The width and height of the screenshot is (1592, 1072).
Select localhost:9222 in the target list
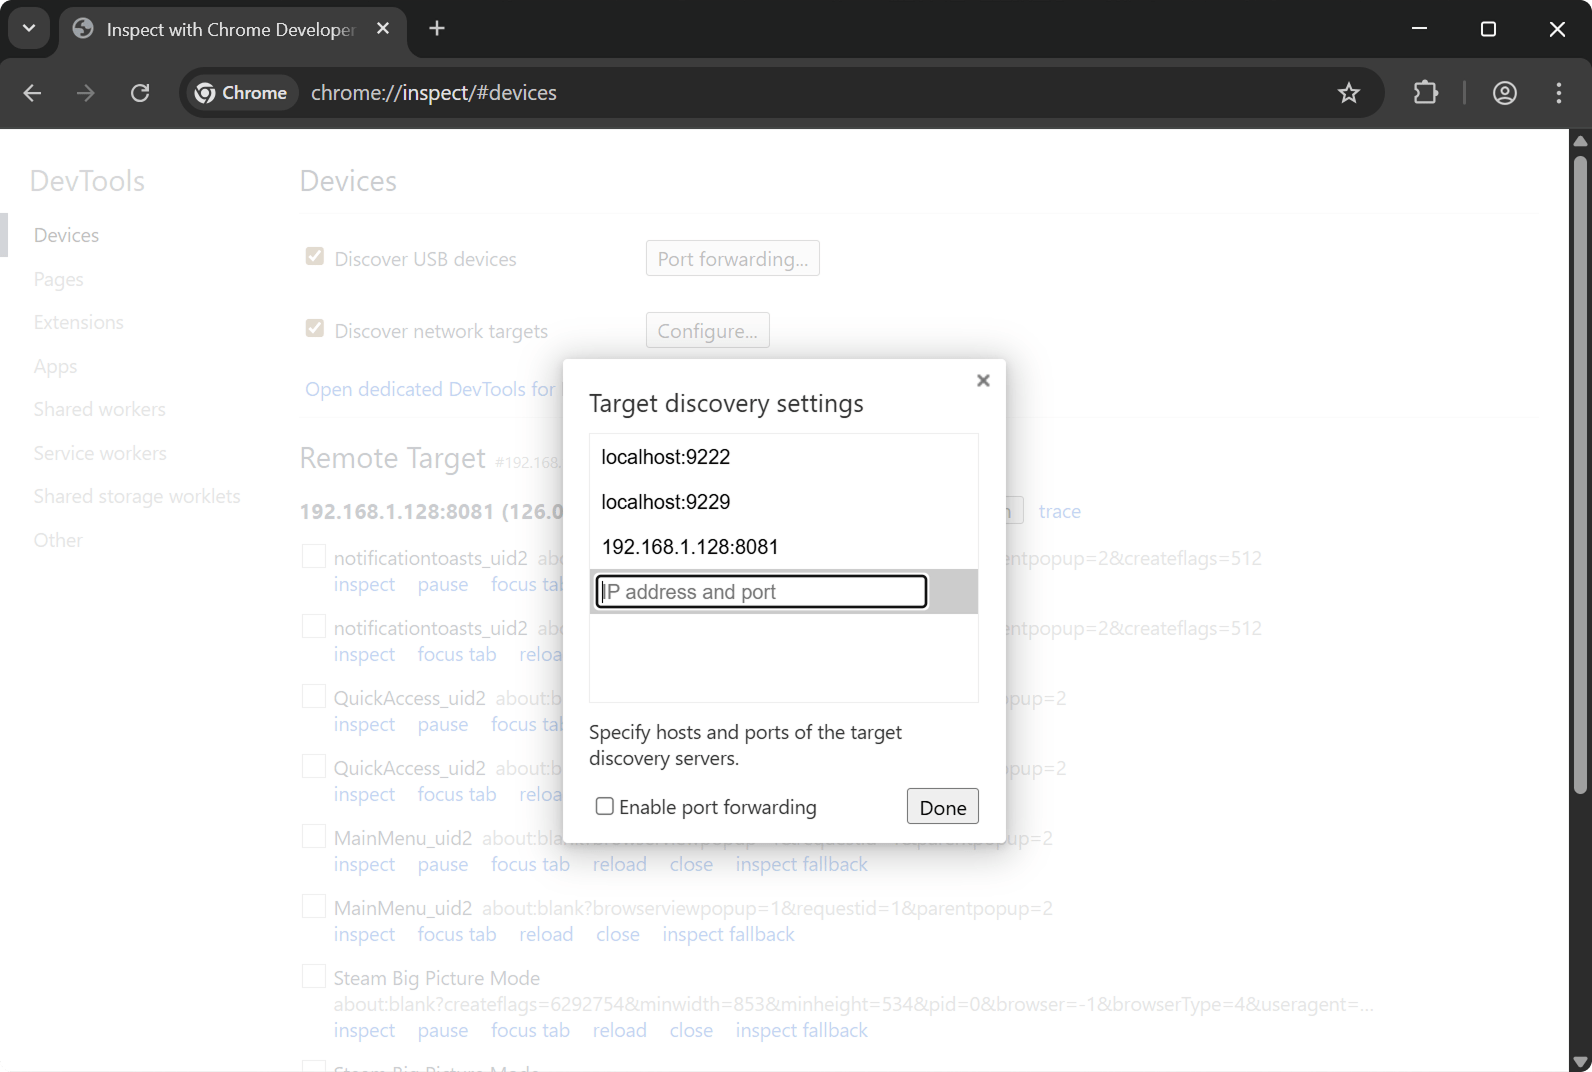click(x=666, y=457)
